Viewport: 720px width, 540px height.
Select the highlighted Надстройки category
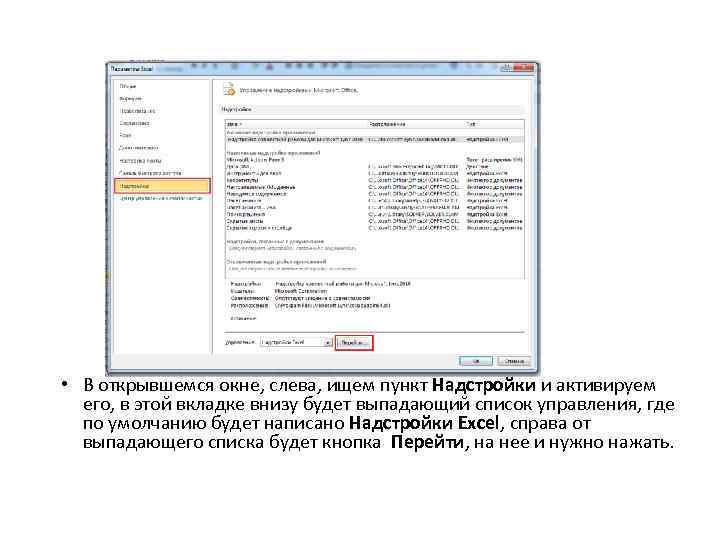click(162, 186)
